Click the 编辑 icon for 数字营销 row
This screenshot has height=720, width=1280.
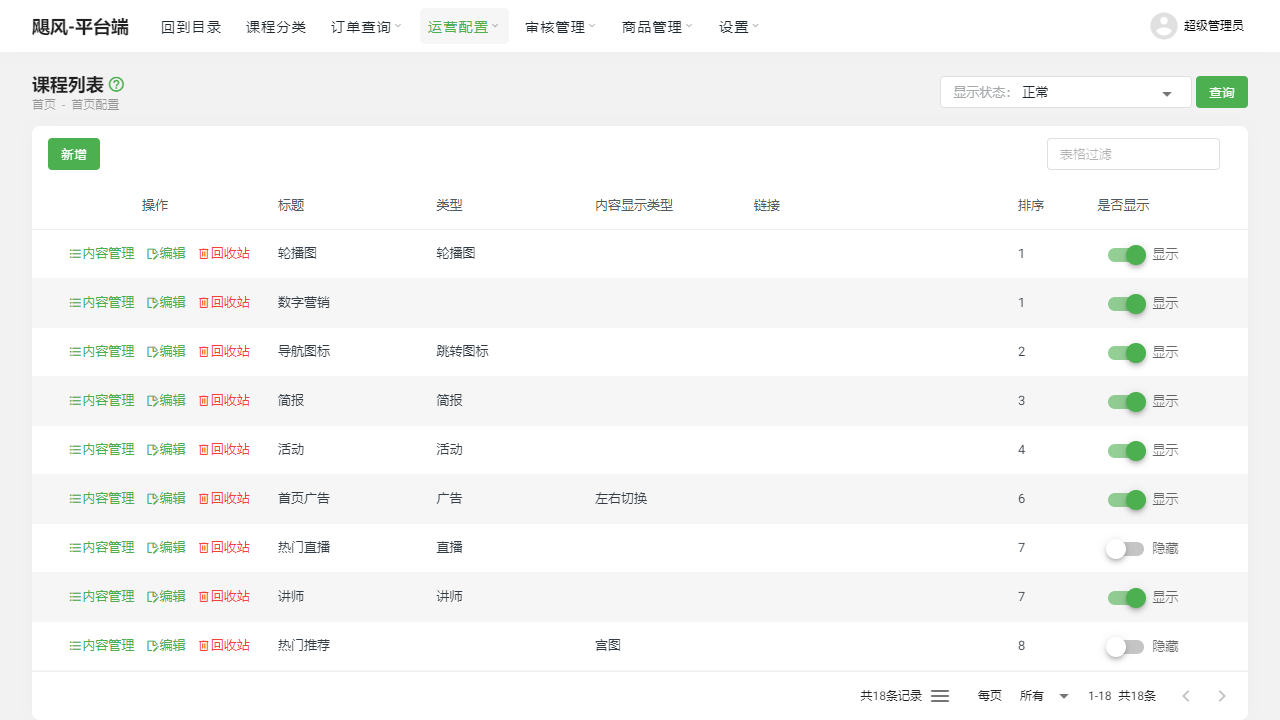tap(153, 303)
